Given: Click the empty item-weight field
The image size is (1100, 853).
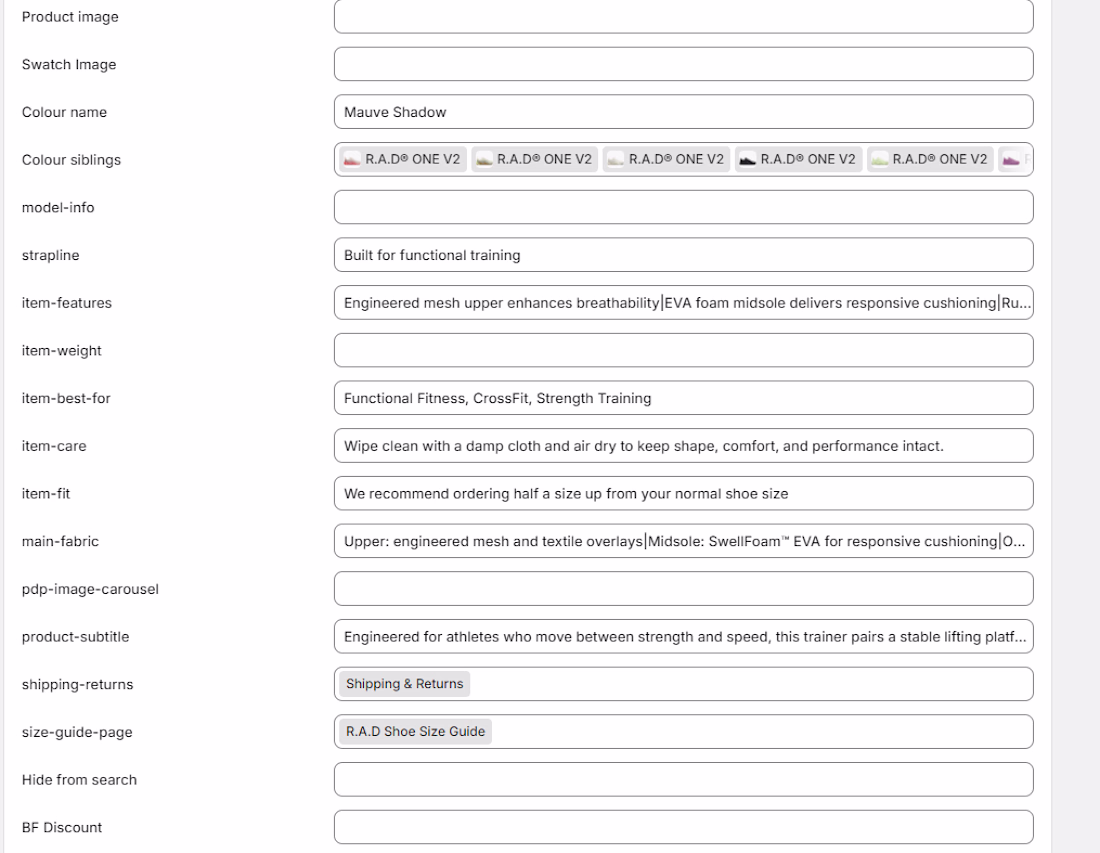Looking at the screenshot, I should click(683, 350).
